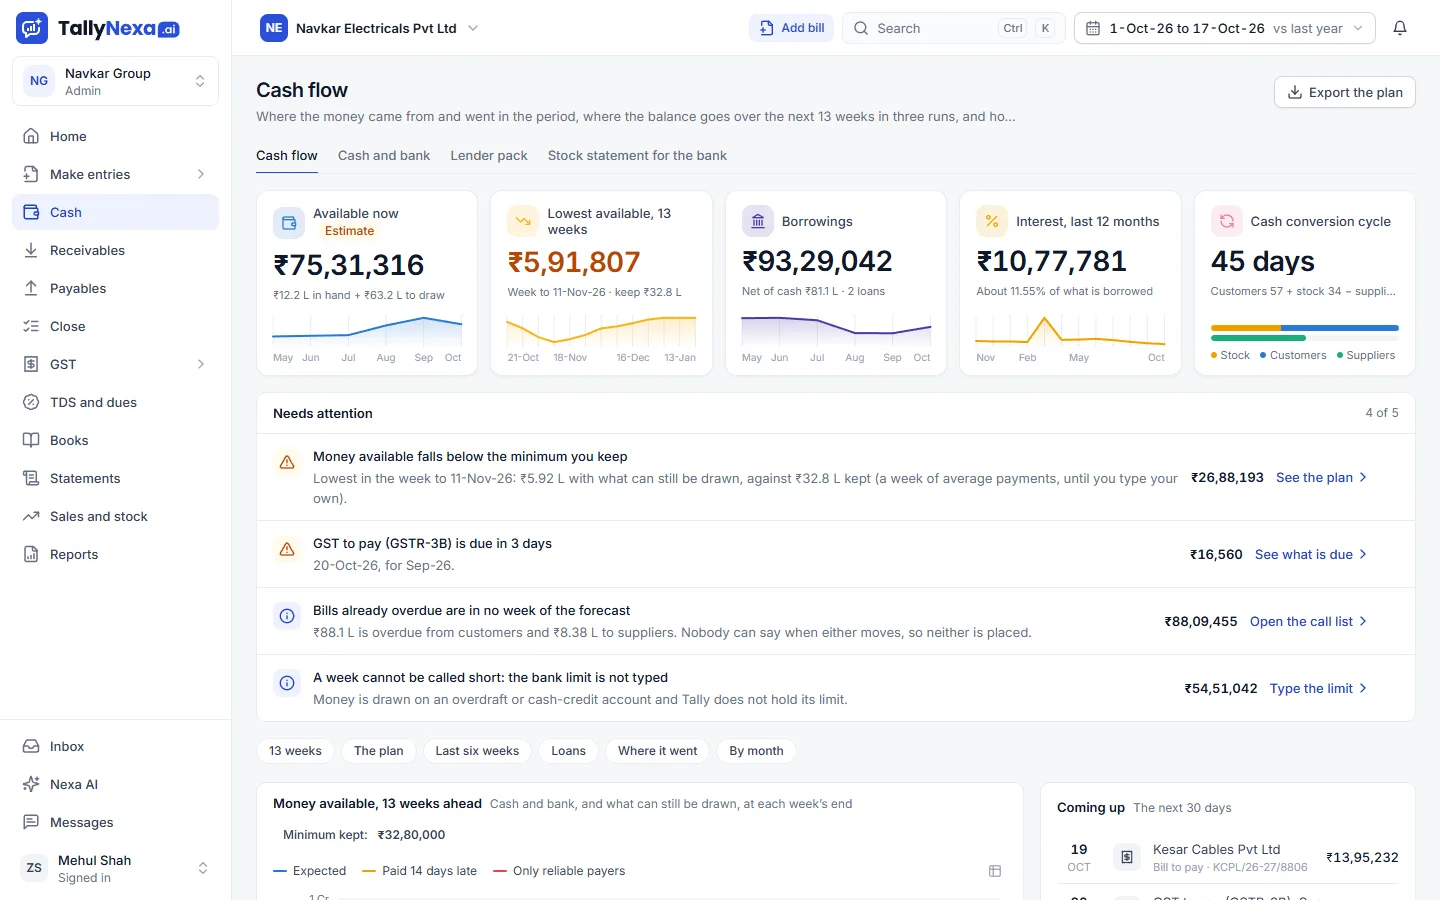Toggle Paid 14 days late series

(419, 871)
